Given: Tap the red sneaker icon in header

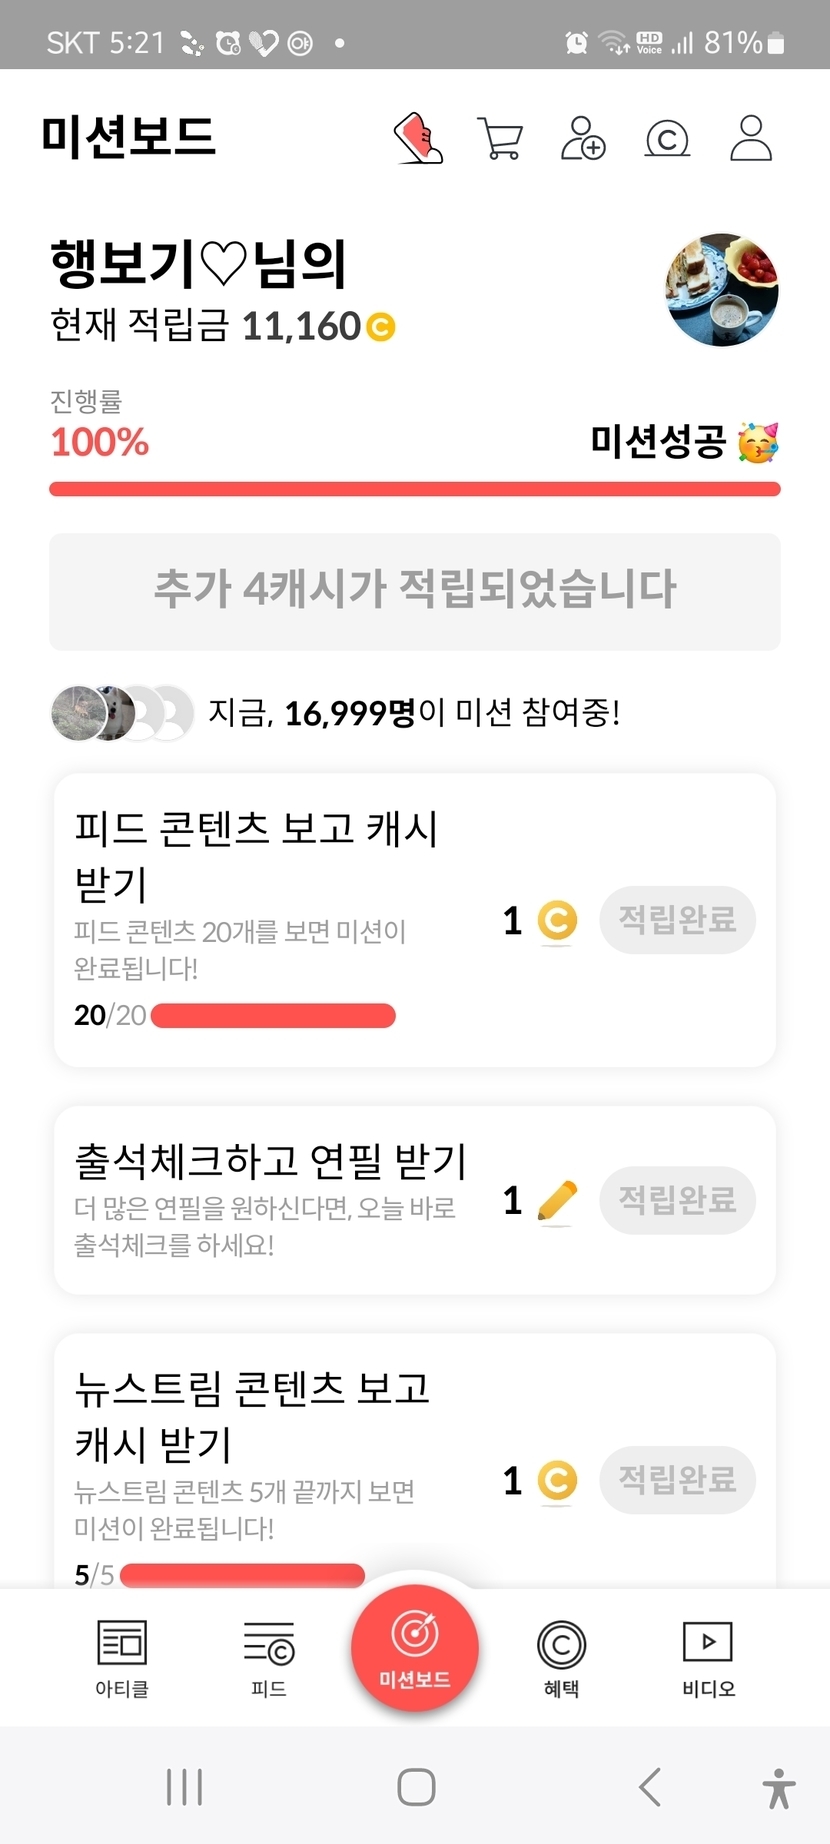Looking at the screenshot, I should pyautogui.click(x=418, y=138).
